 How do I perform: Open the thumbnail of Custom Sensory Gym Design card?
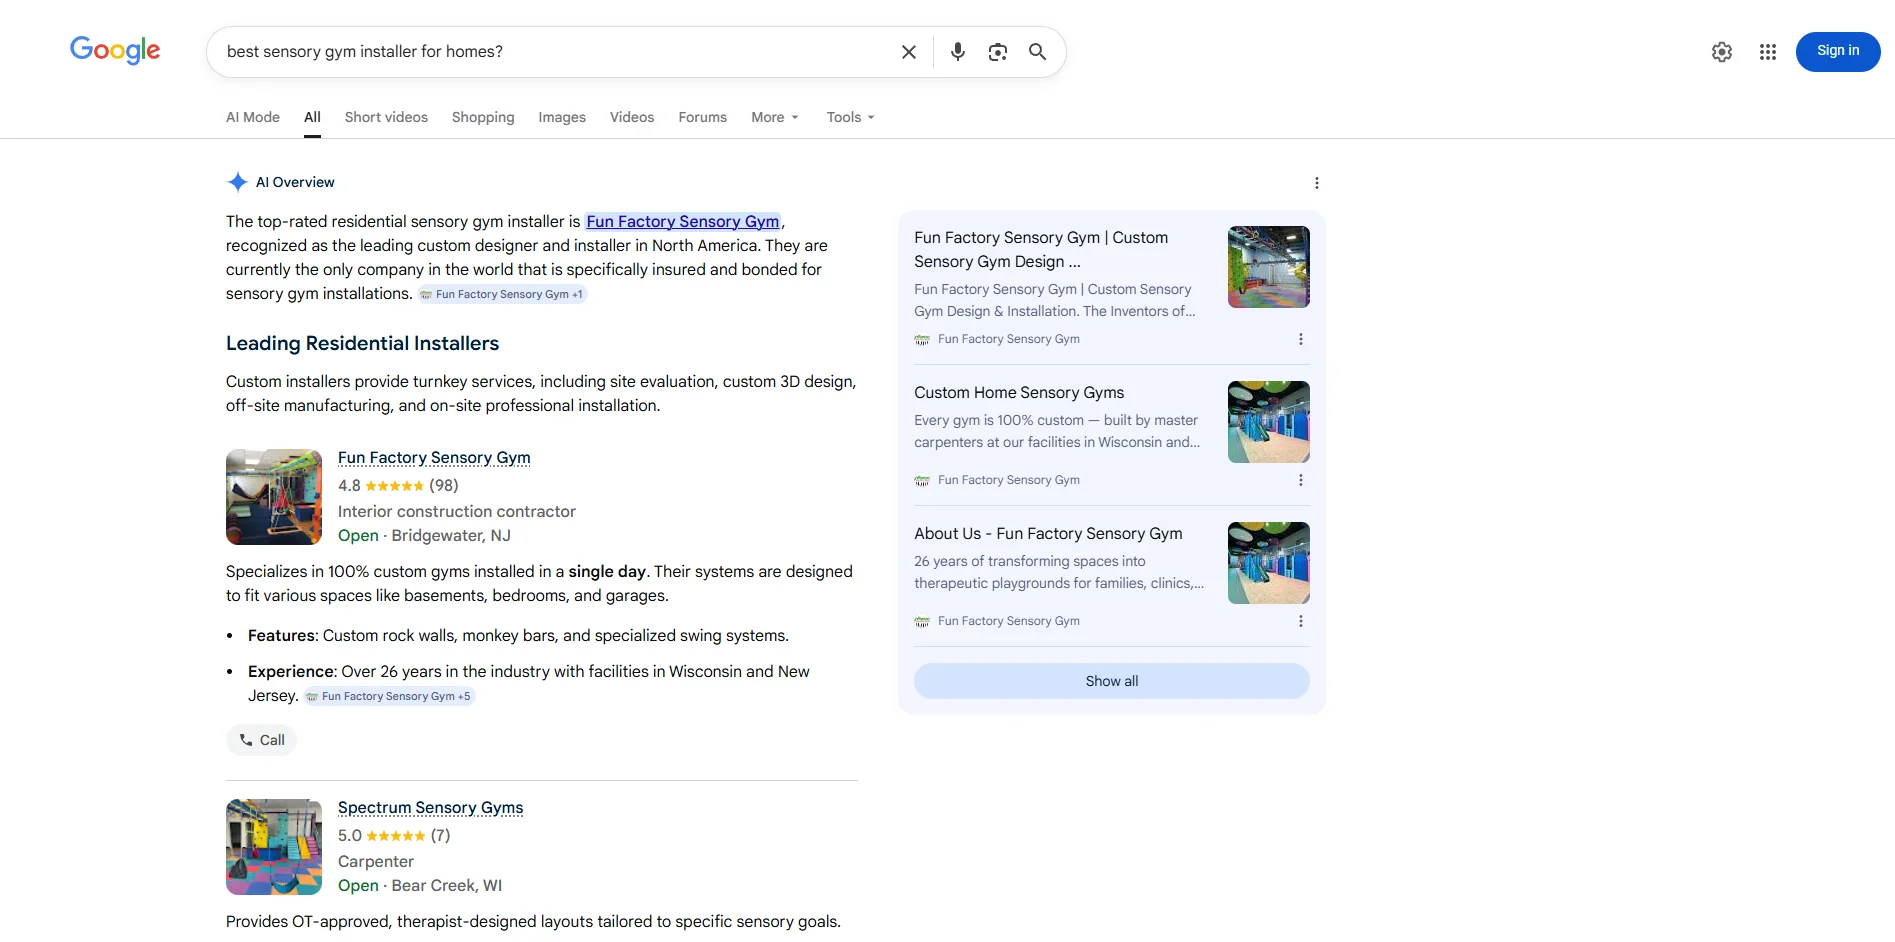[x=1269, y=267]
